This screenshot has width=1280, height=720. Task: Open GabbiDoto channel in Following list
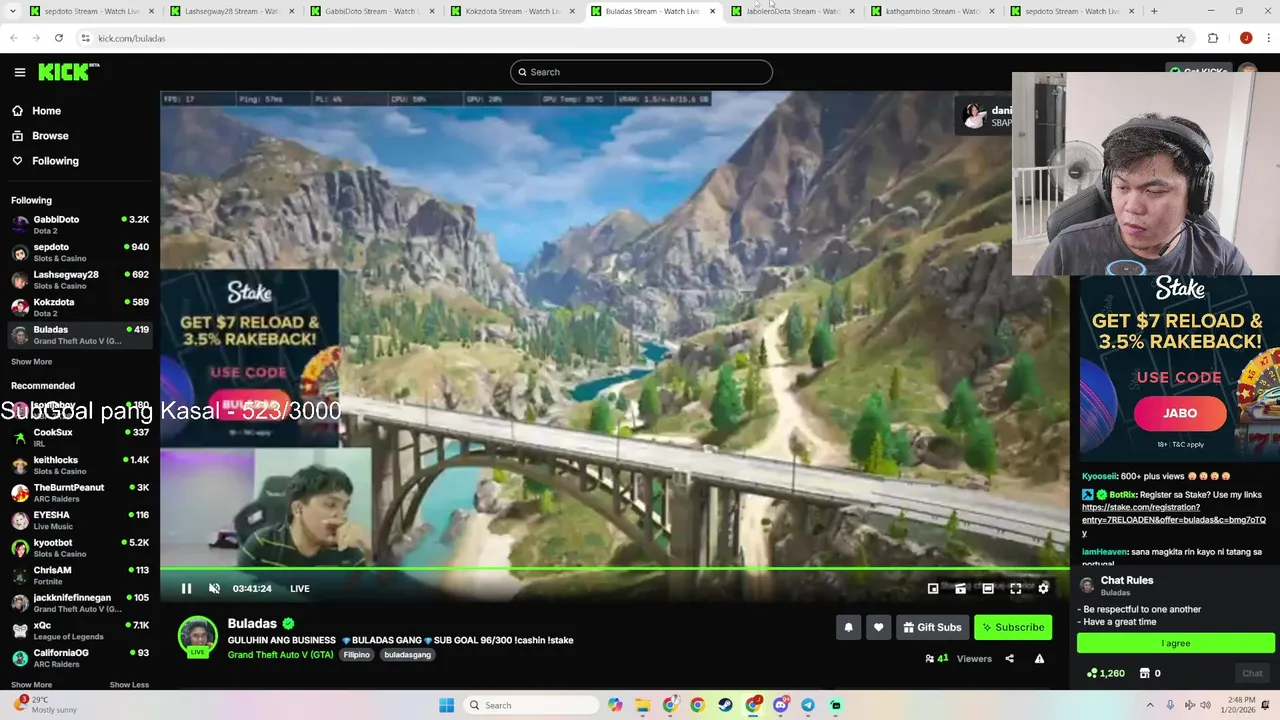tap(80, 225)
